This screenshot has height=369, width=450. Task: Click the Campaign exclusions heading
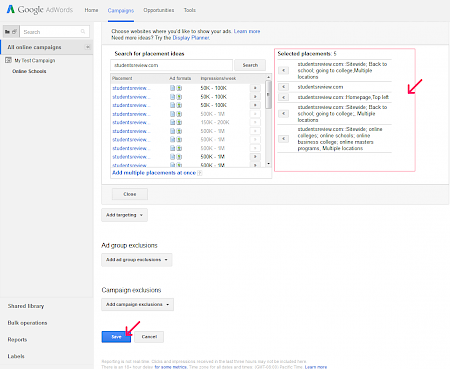coord(131,290)
